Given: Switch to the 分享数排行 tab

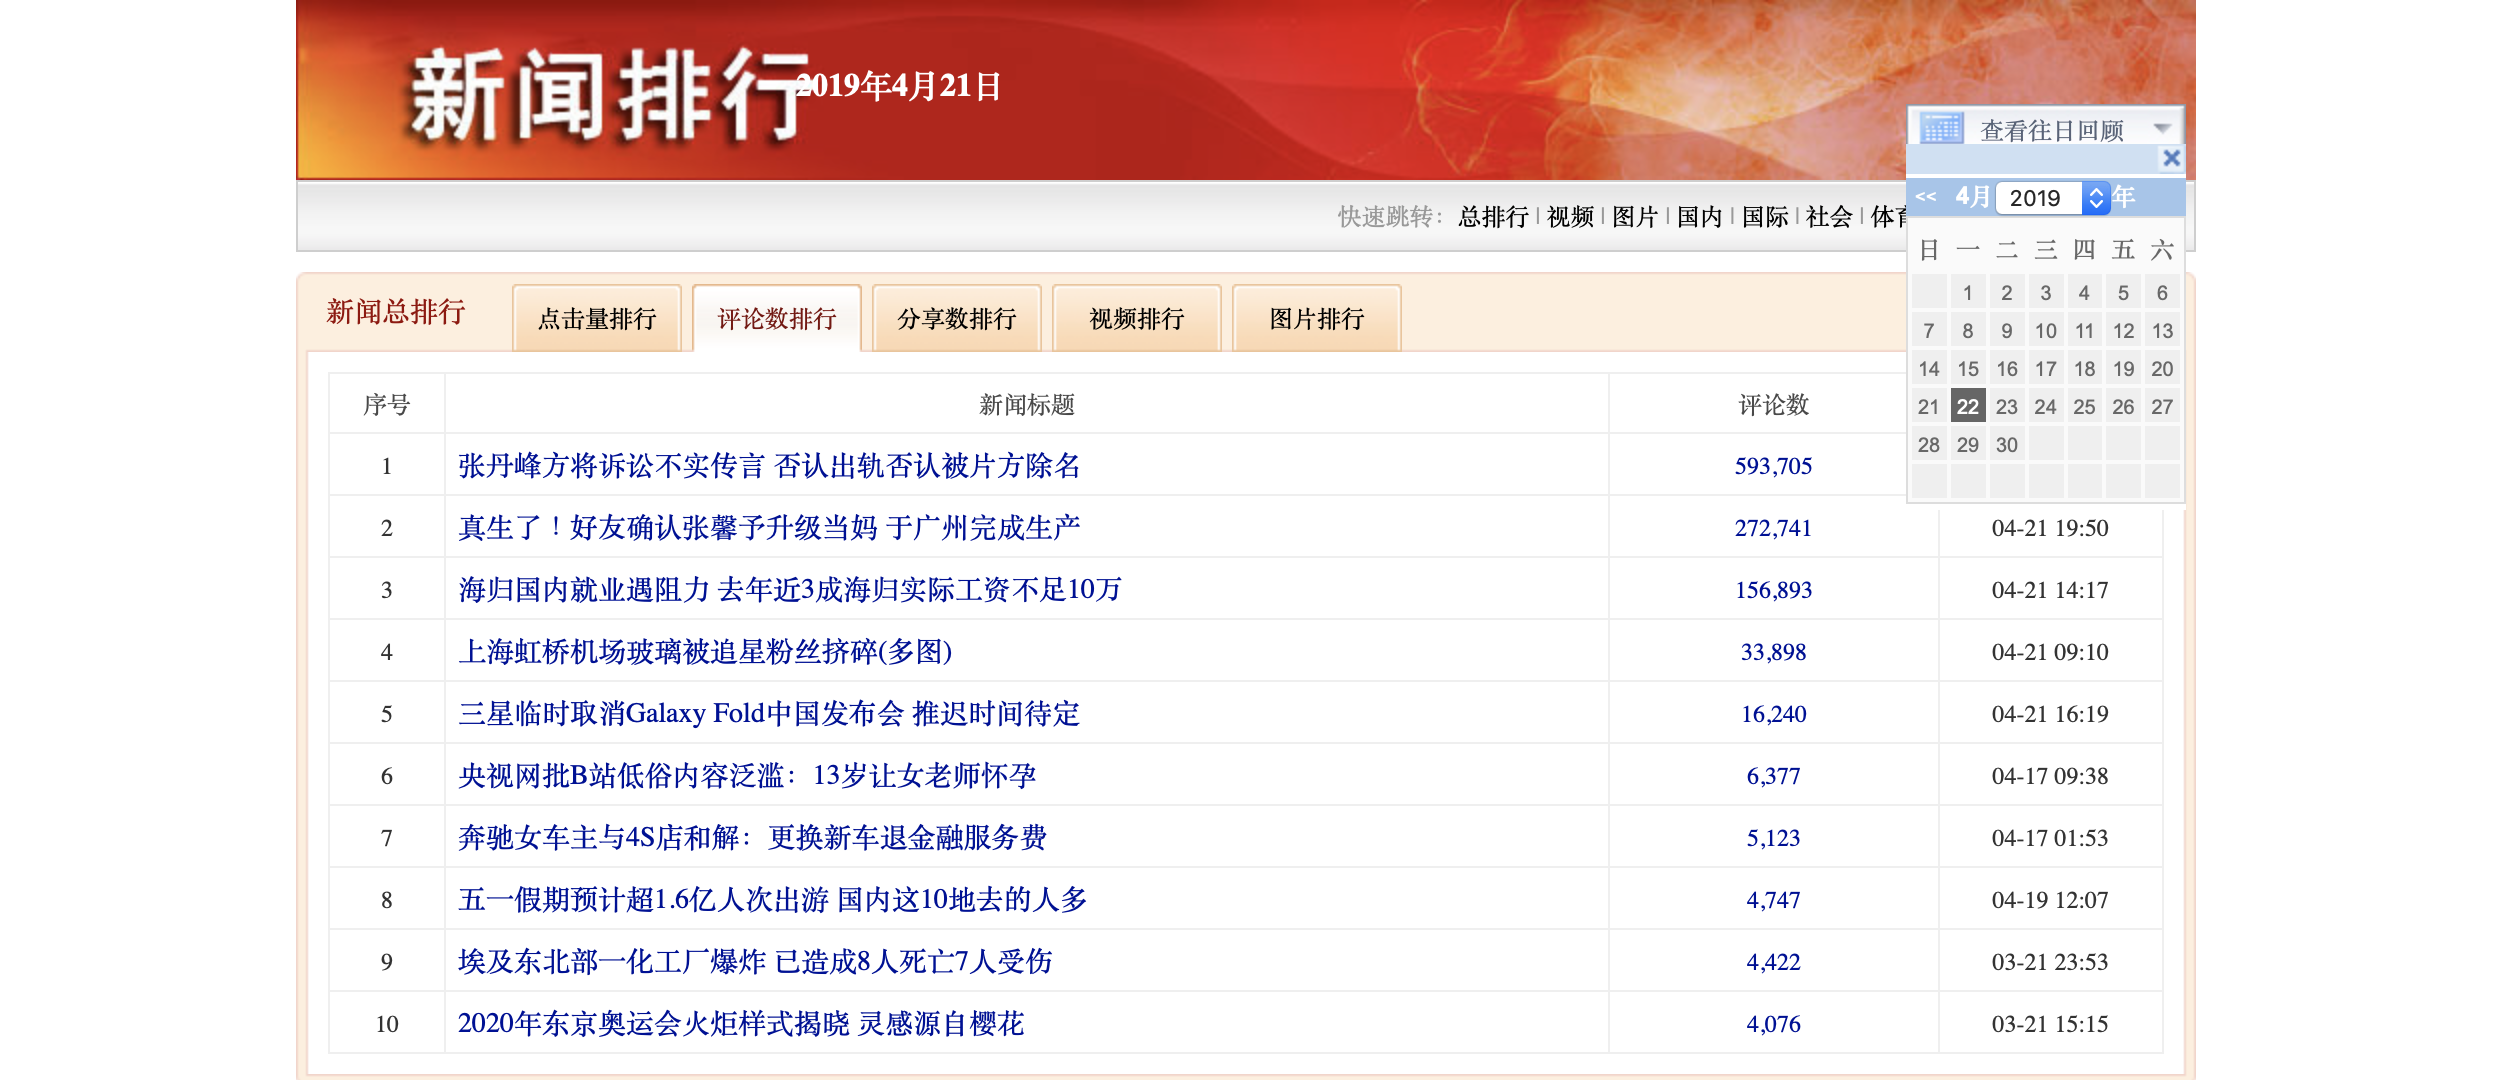Looking at the screenshot, I should click(957, 319).
